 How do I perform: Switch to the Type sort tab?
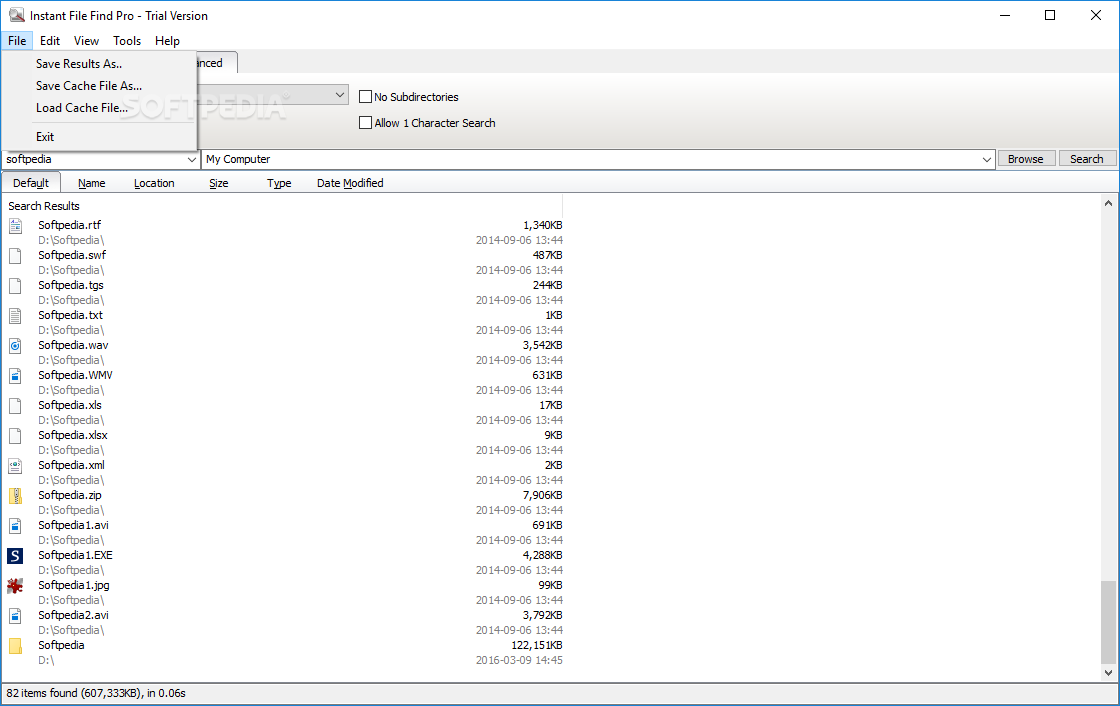click(x=279, y=183)
